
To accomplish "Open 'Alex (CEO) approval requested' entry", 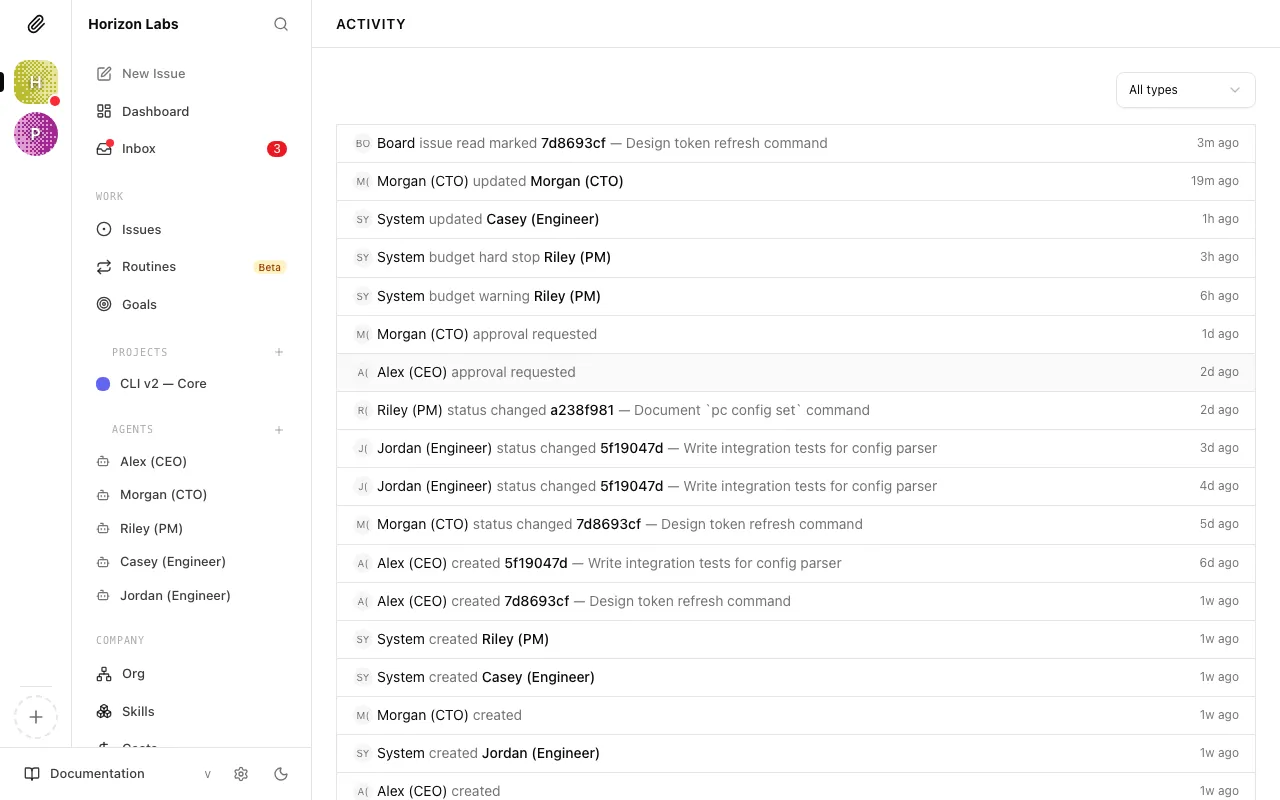I will click(x=796, y=372).
